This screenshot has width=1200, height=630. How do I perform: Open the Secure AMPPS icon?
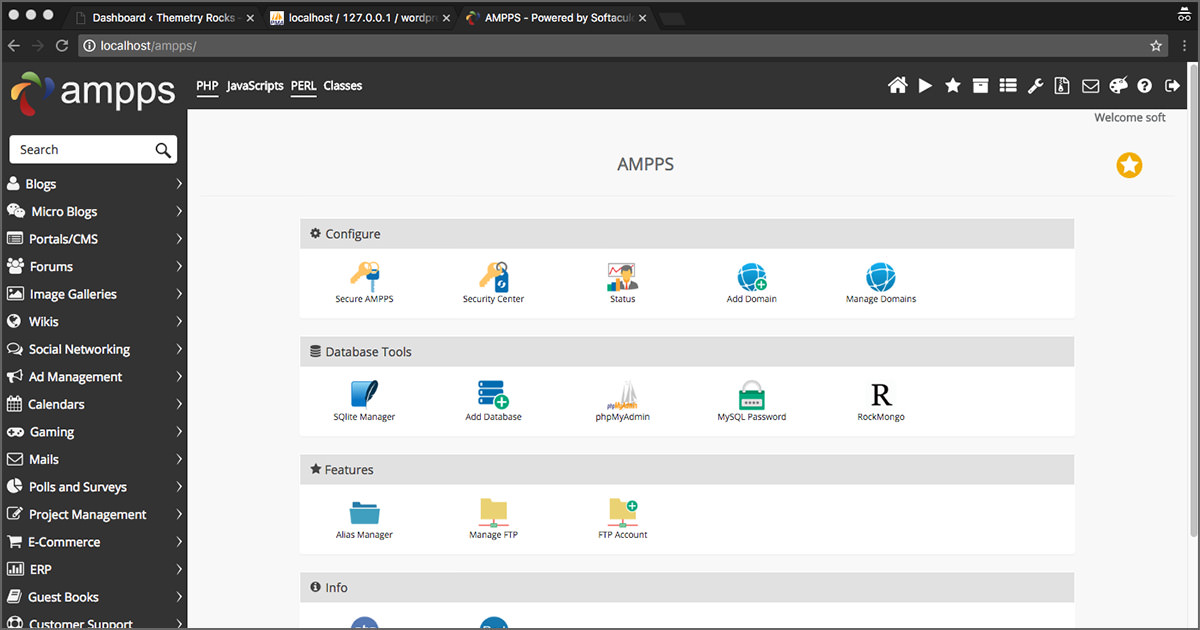point(364,277)
